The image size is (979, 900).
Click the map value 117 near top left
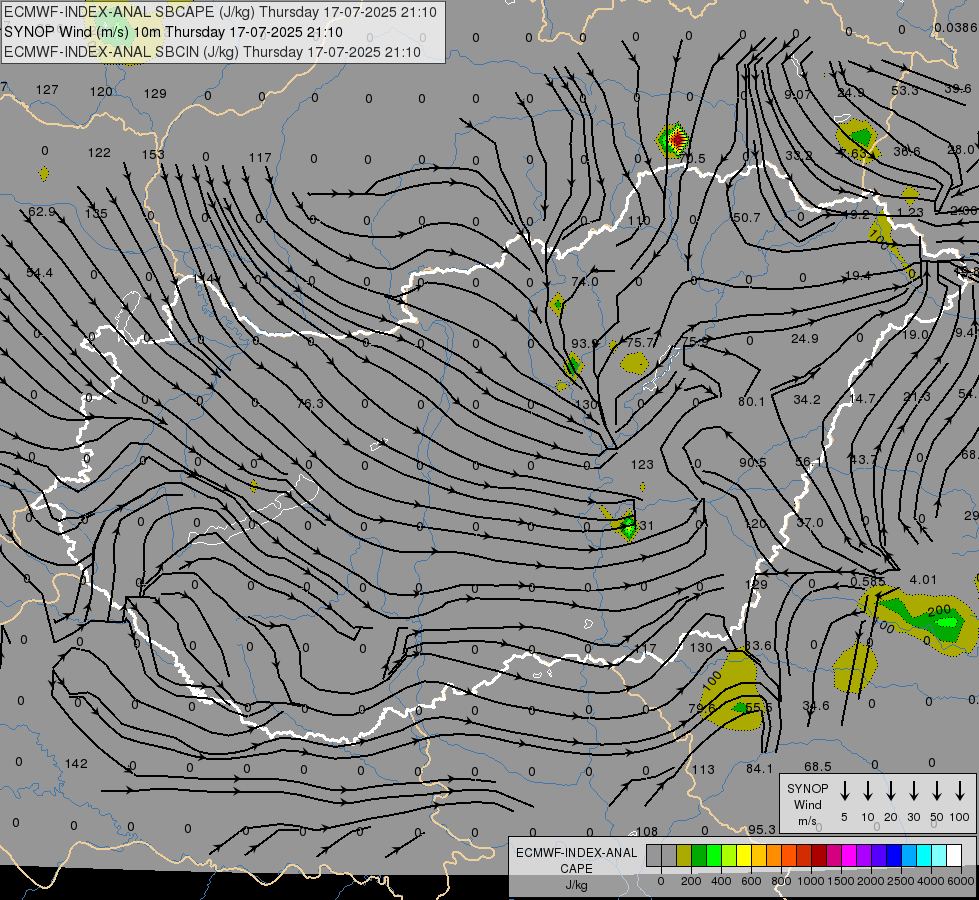click(260, 157)
